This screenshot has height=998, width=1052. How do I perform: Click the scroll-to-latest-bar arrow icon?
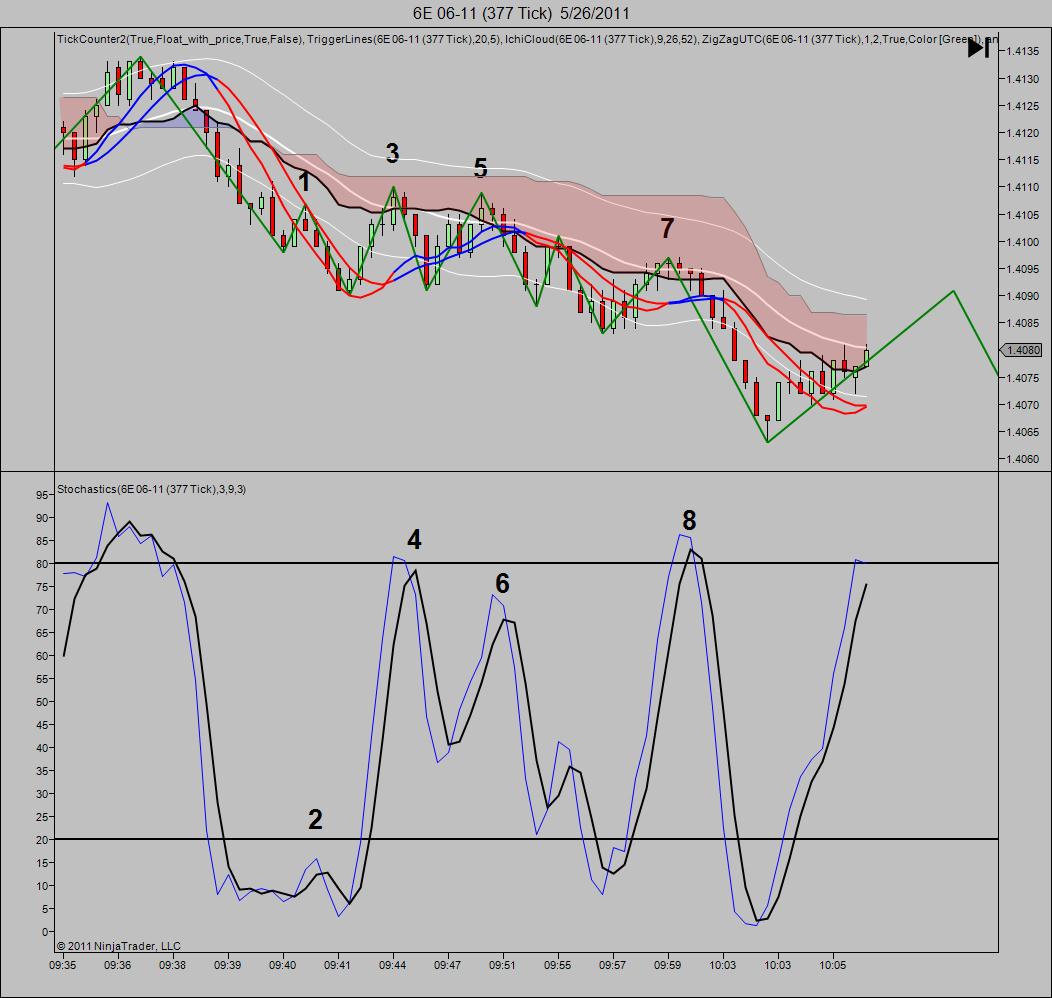pyautogui.click(x=978, y=48)
